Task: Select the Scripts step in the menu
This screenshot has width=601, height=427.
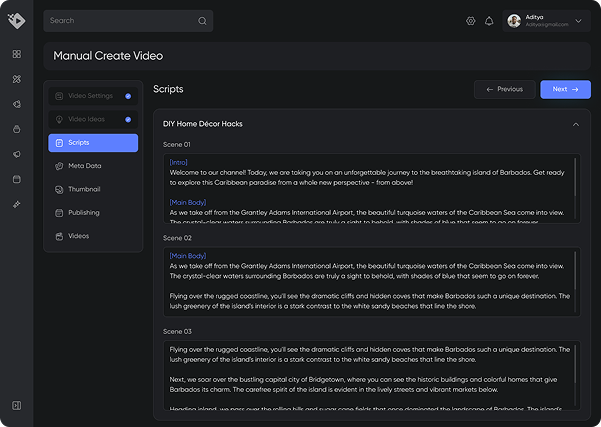Action: 93,142
